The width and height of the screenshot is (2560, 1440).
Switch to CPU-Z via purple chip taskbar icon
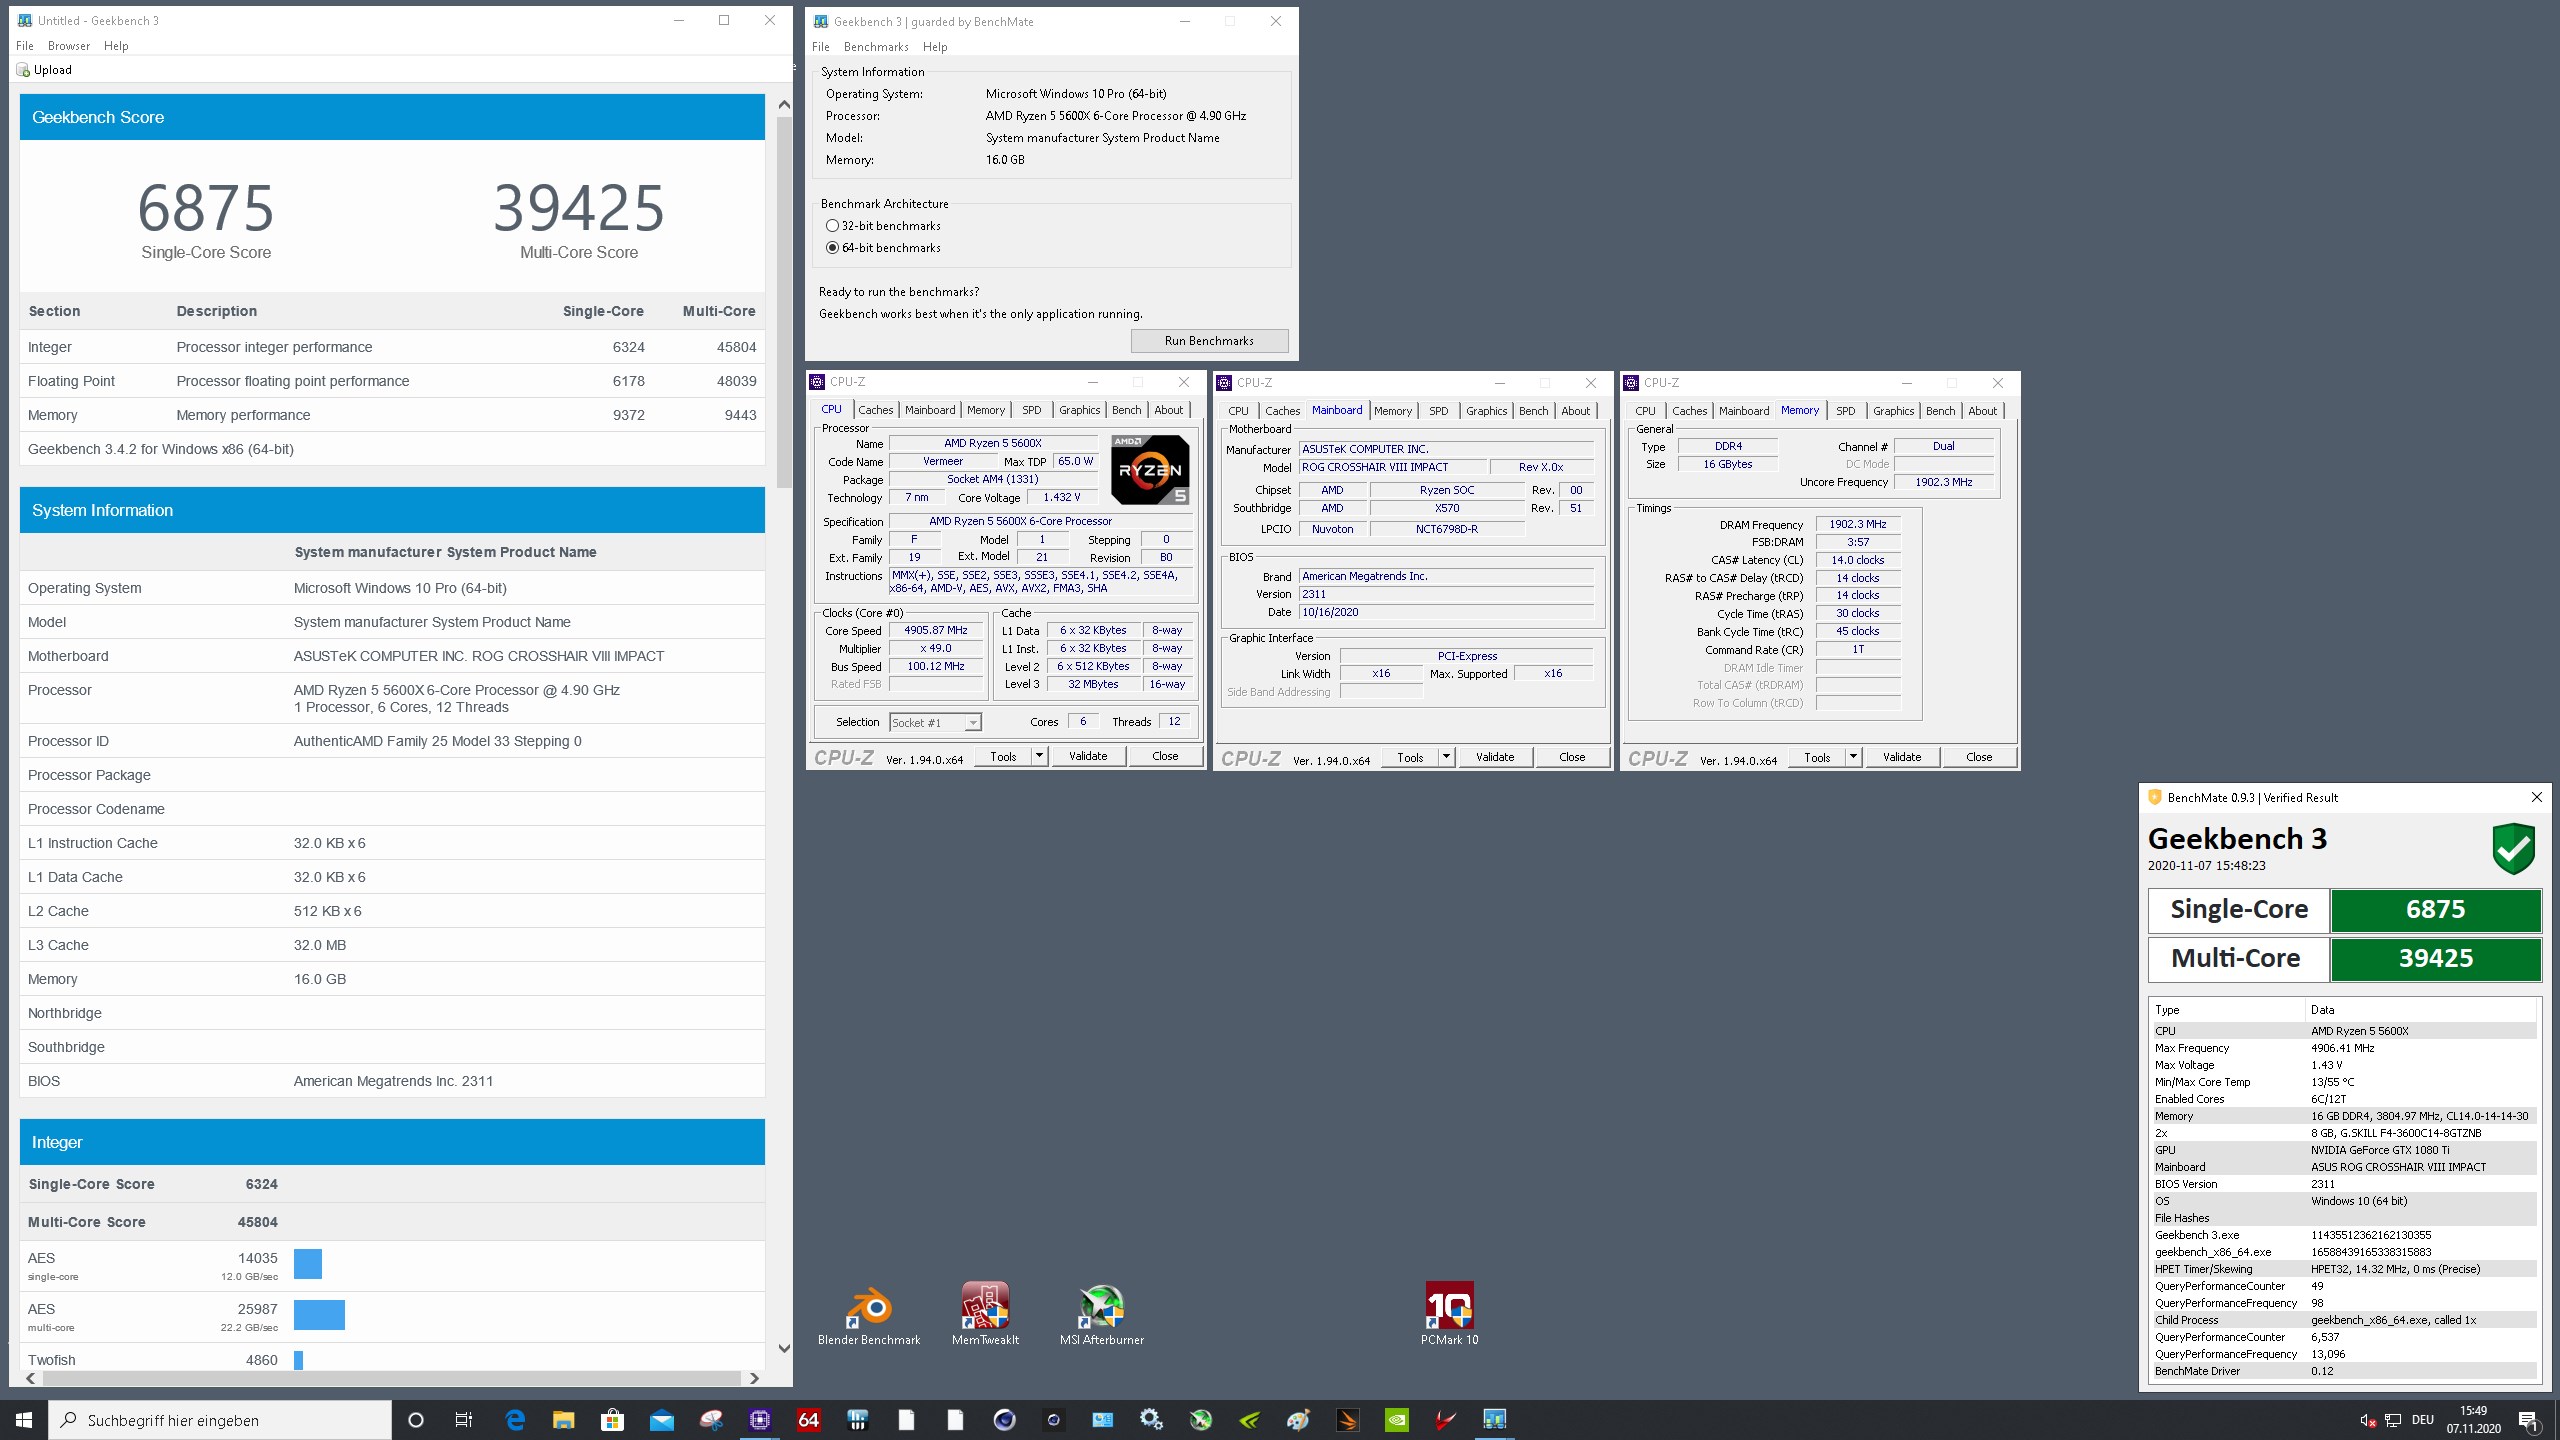[760, 1420]
